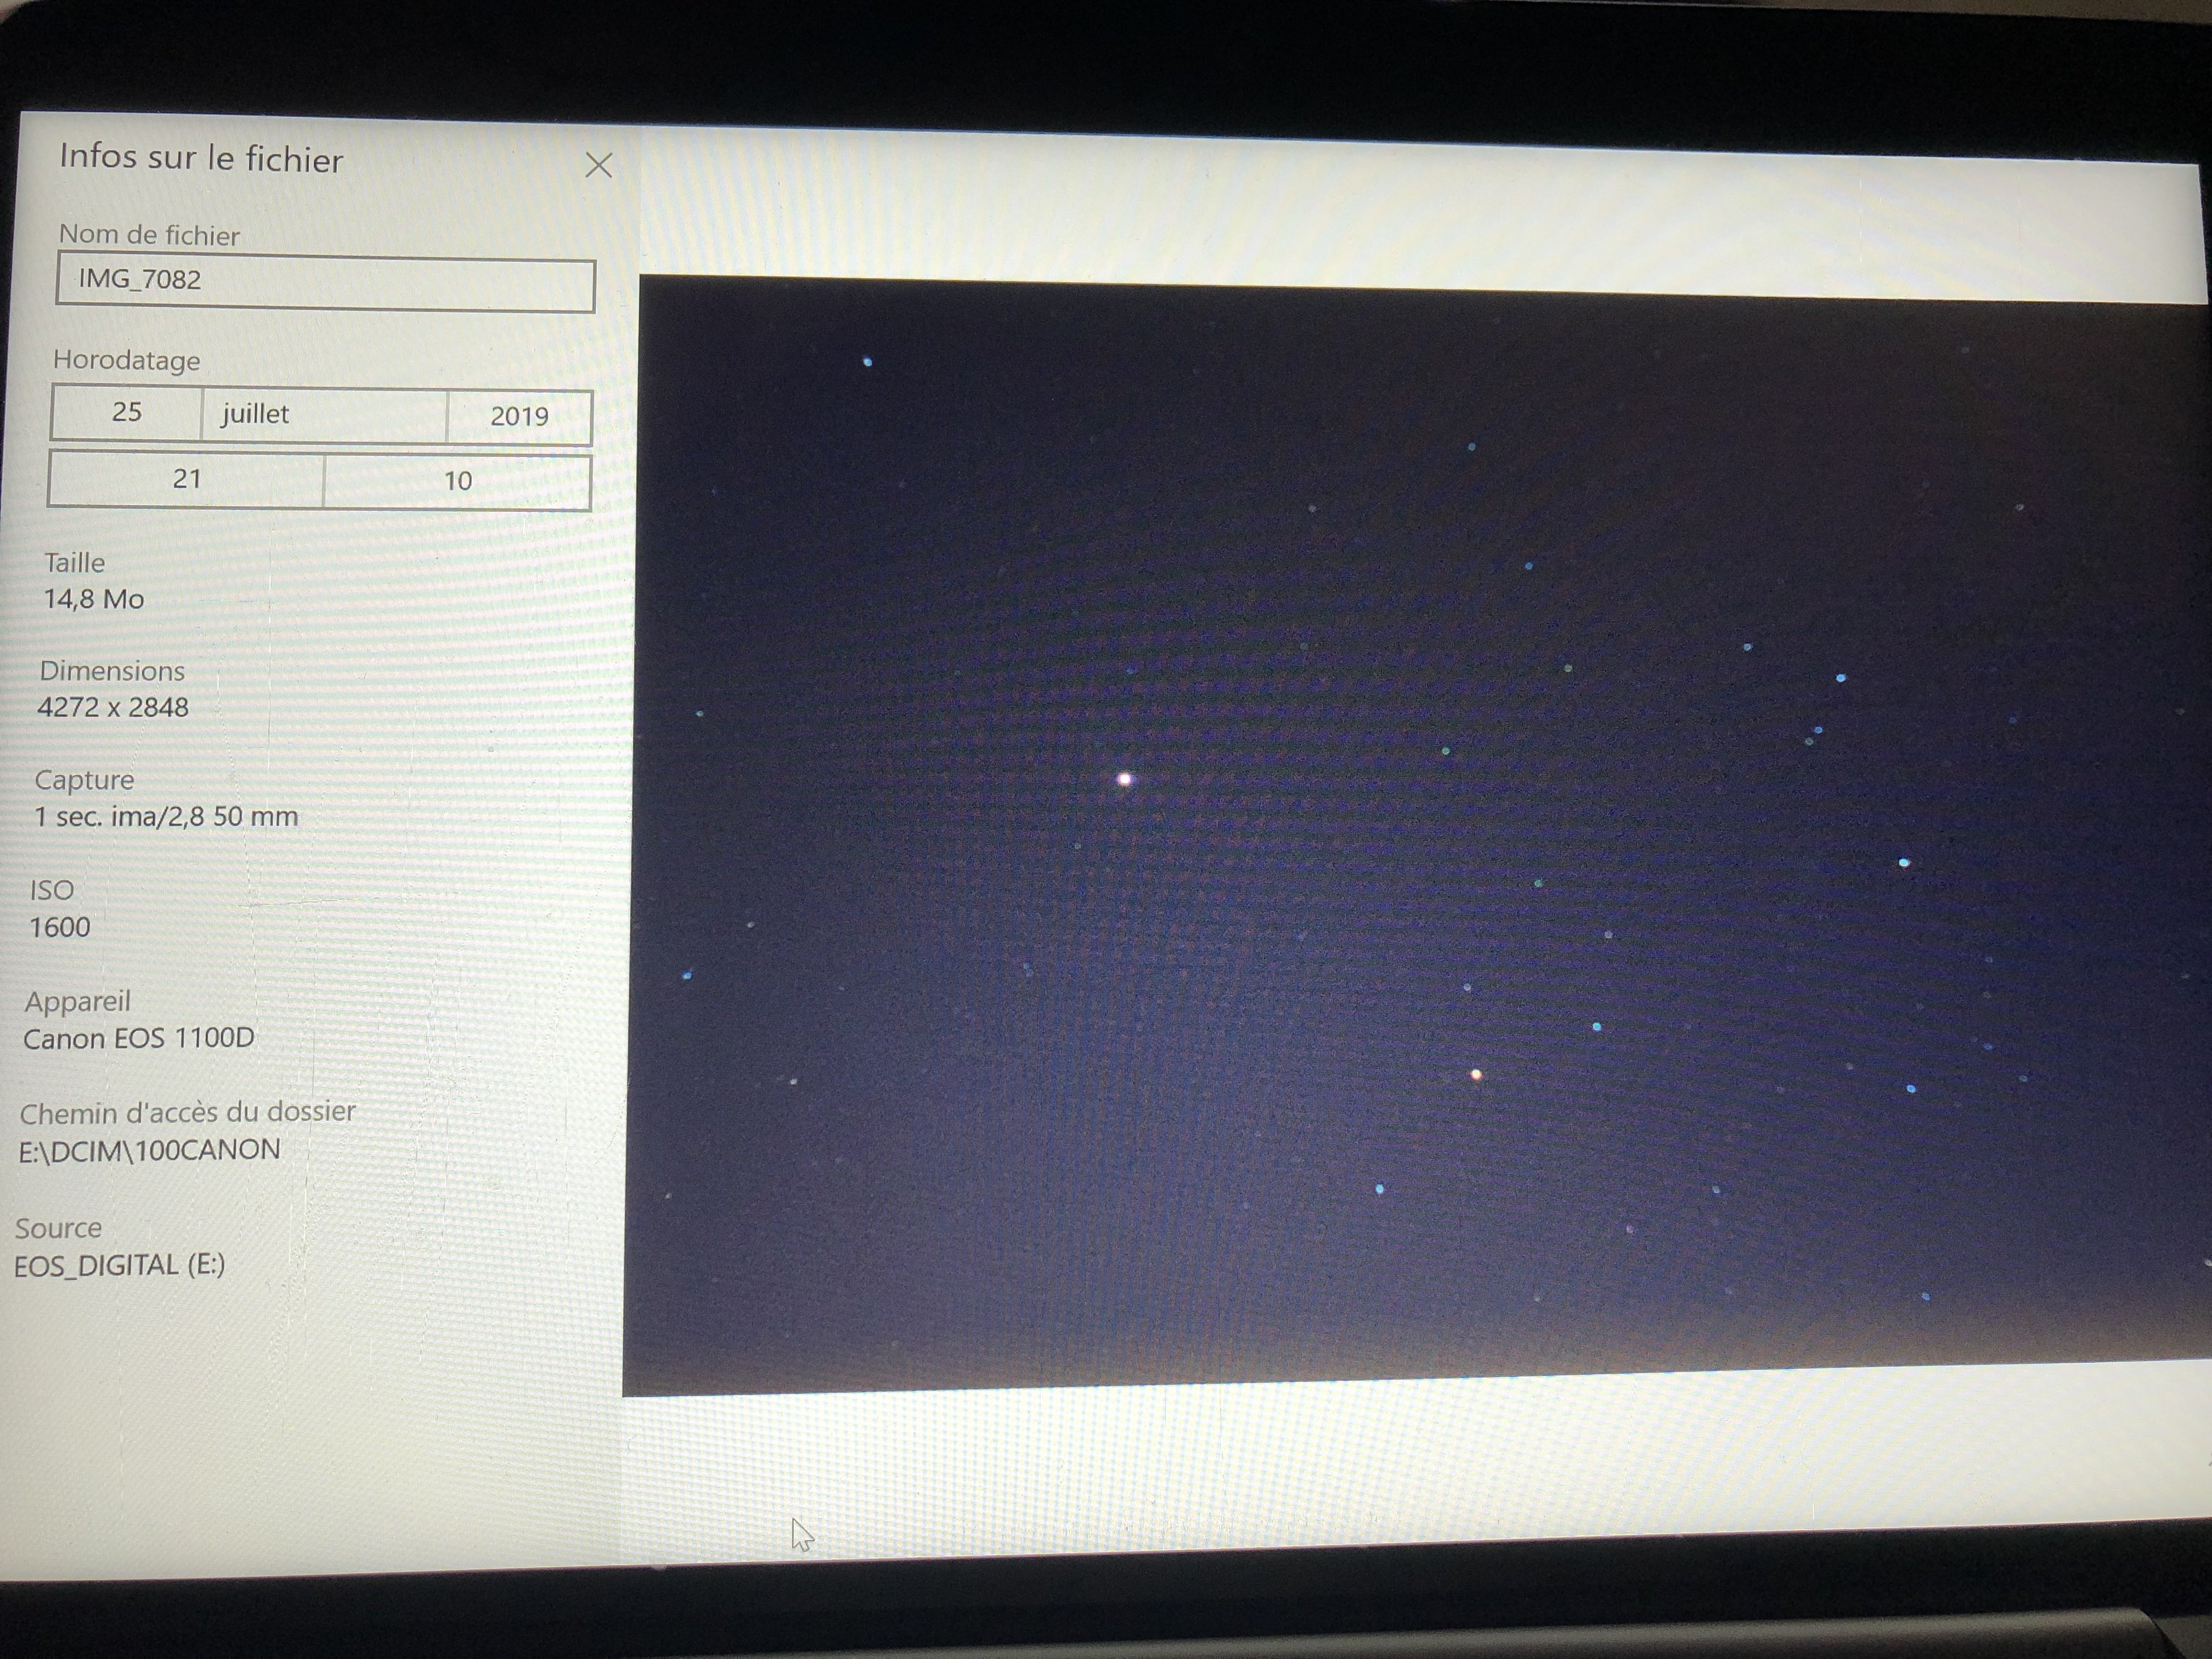Click the hour field showing 21

click(186, 480)
